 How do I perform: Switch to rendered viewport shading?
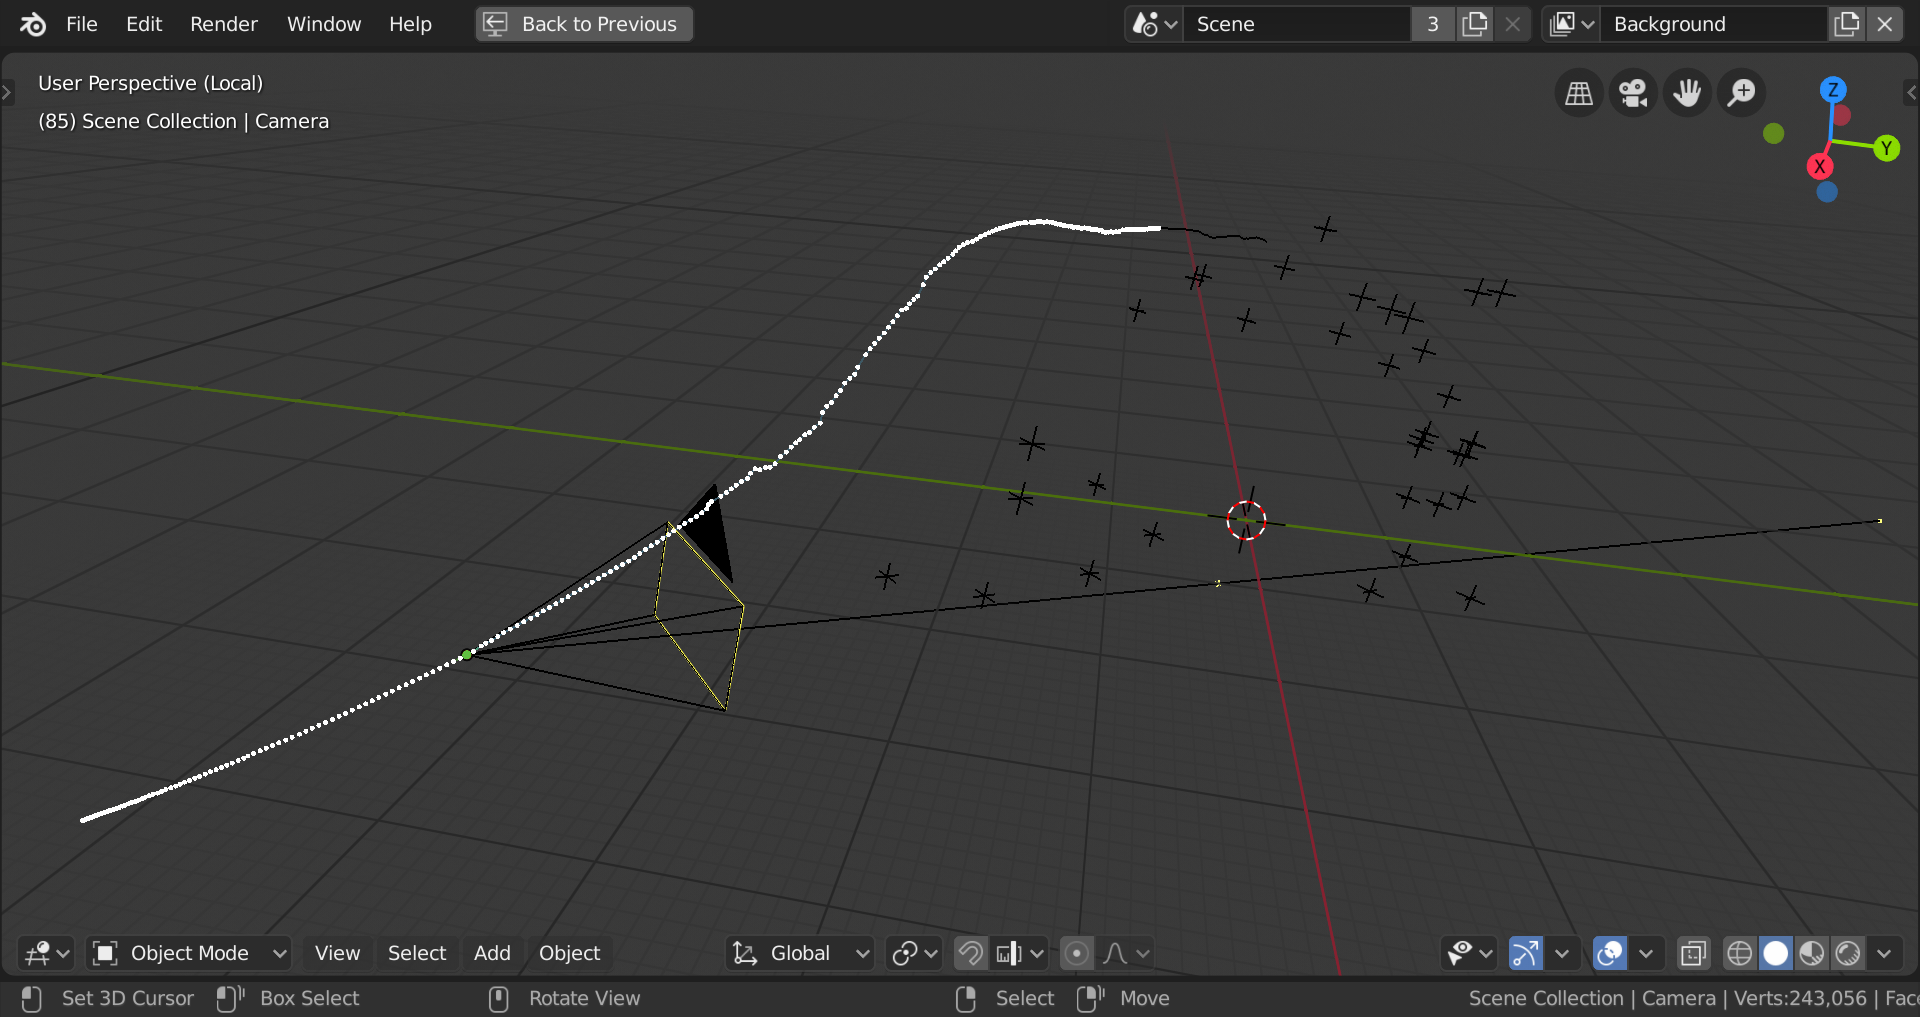(x=1848, y=953)
